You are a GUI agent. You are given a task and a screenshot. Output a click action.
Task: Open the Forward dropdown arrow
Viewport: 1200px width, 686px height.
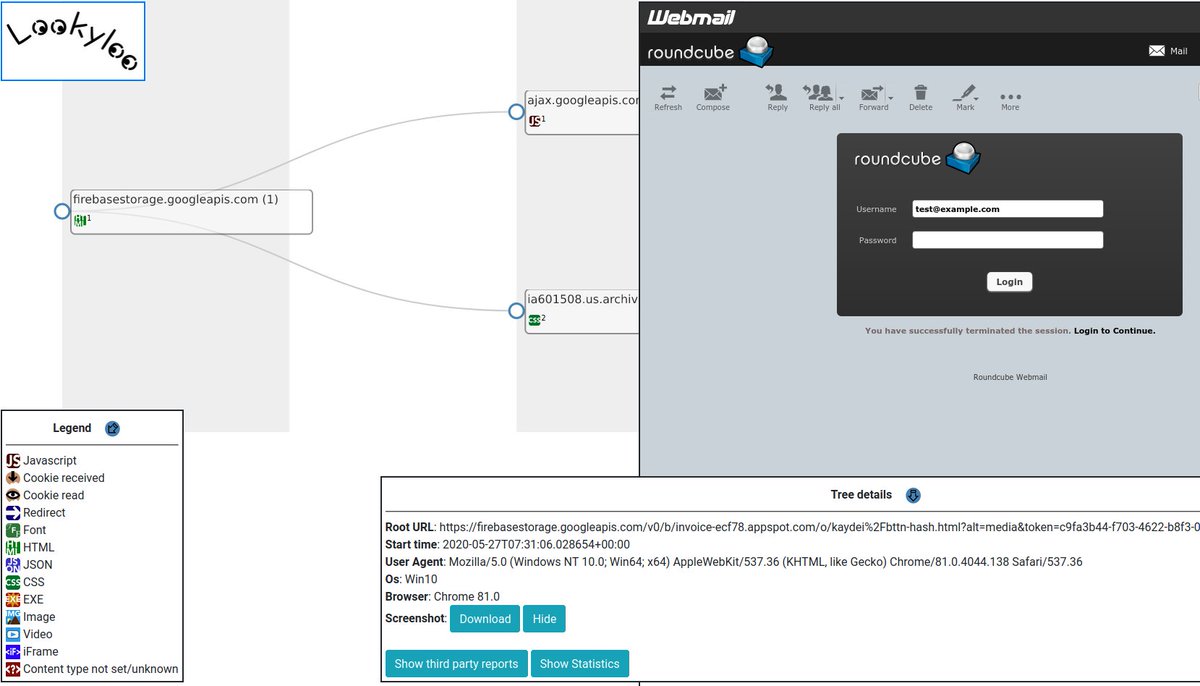tap(891, 97)
